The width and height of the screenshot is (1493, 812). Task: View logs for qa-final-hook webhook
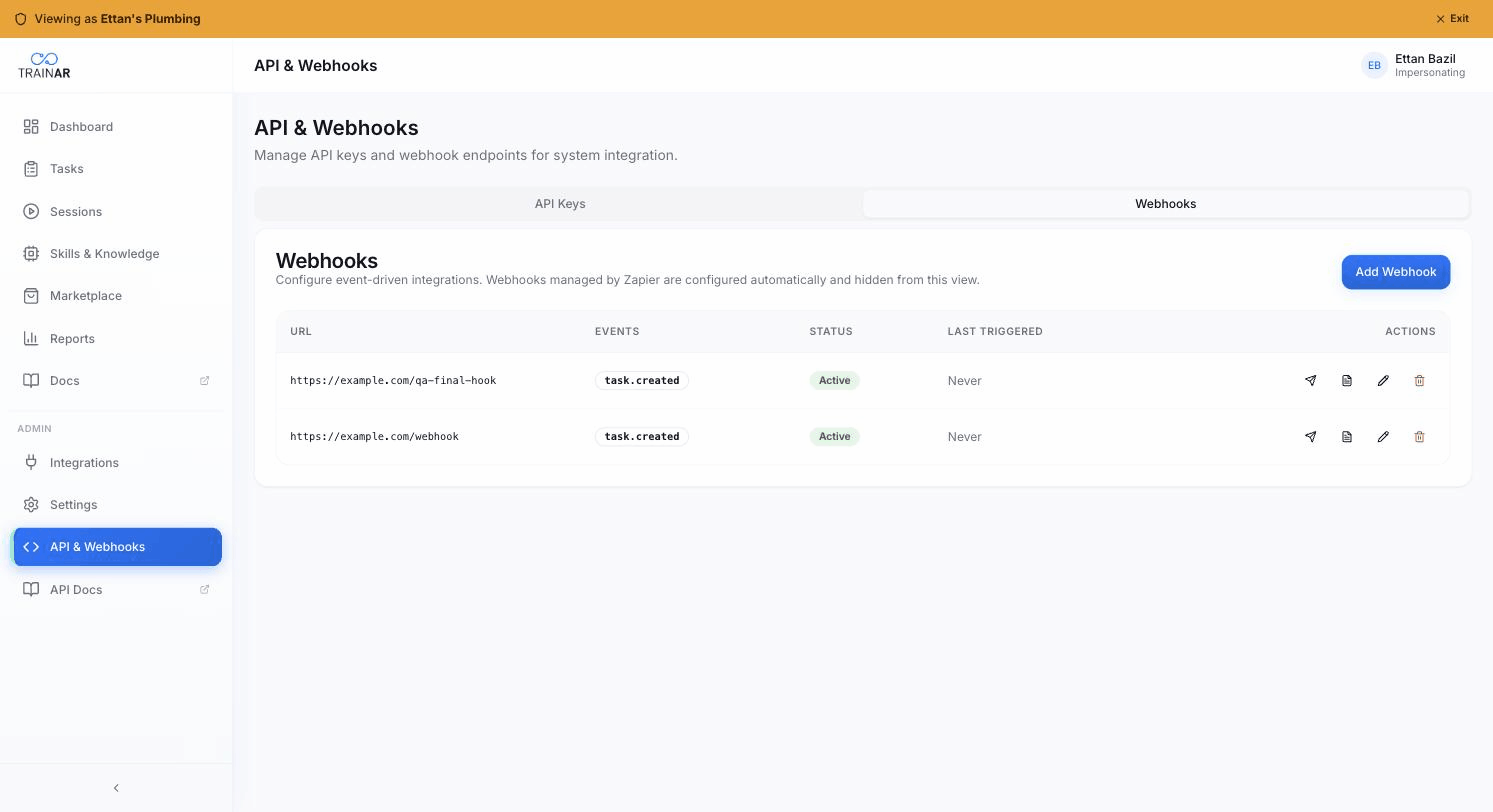(x=1347, y=380)
